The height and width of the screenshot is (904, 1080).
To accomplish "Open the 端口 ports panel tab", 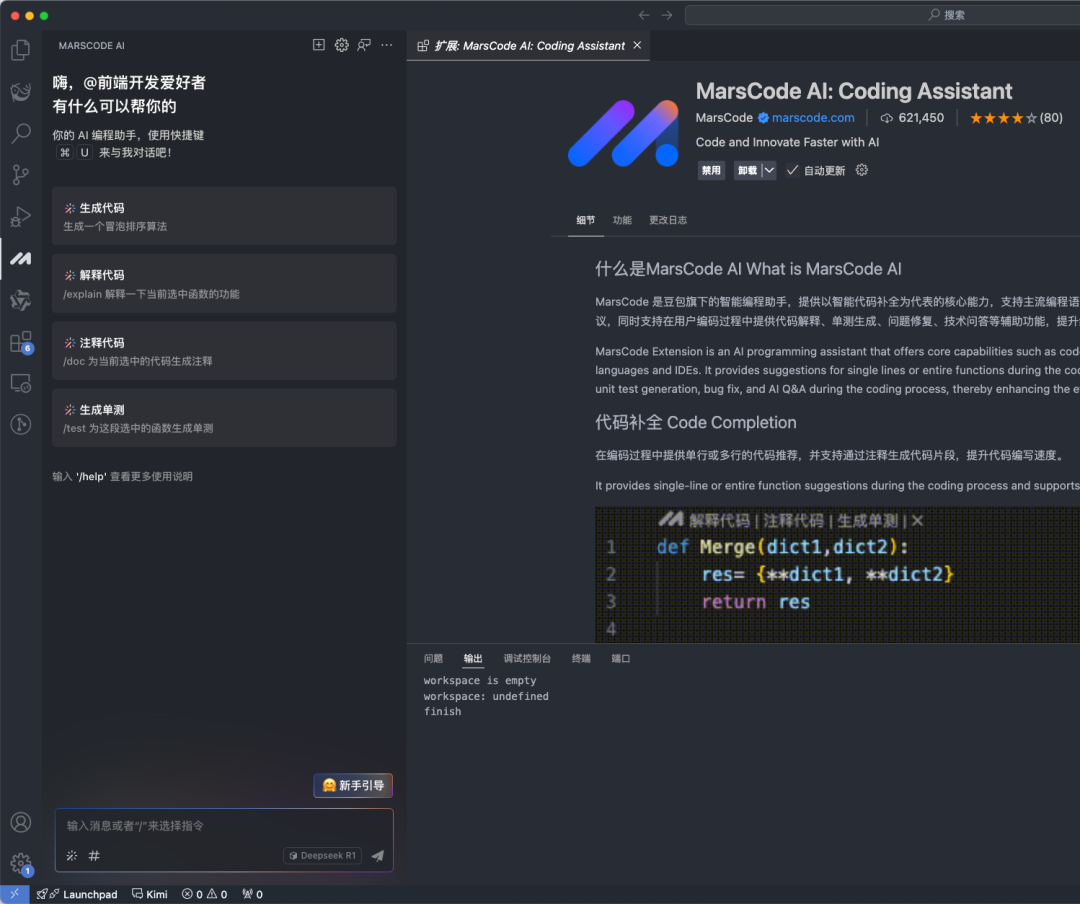I will (x=621, y=659).
